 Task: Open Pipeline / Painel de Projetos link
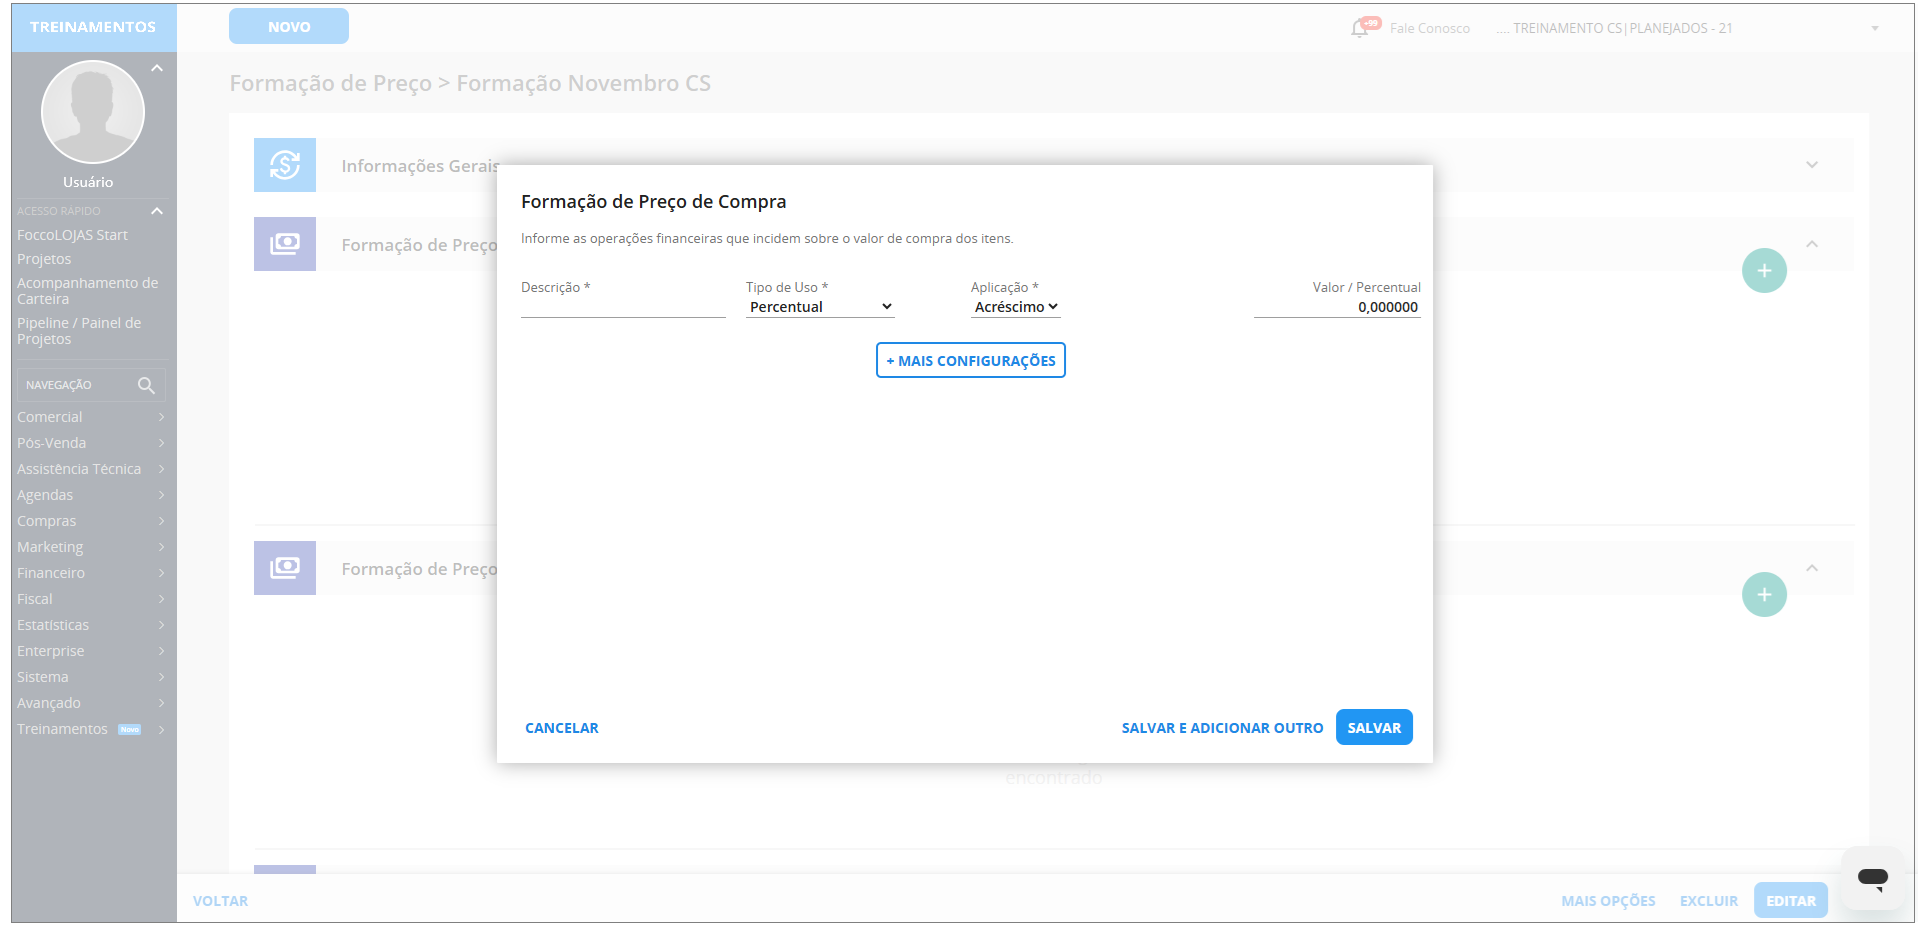[79, 331]
